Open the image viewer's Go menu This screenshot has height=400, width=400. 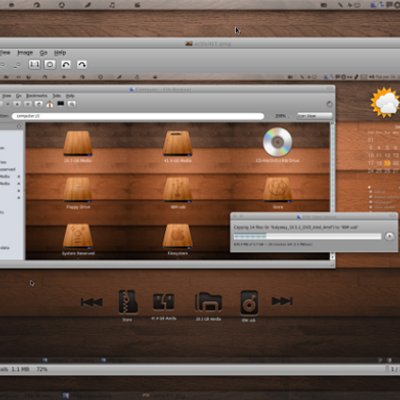tap(43, 53)
